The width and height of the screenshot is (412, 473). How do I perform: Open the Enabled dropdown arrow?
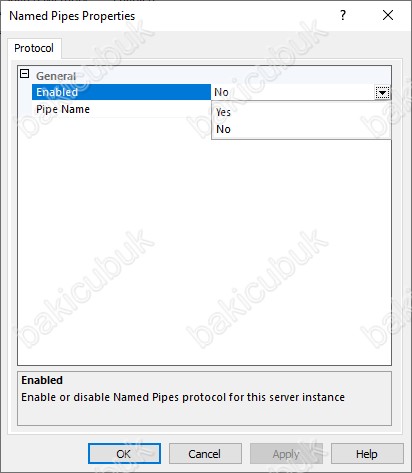pyautogui.click(x=382, y=92)
